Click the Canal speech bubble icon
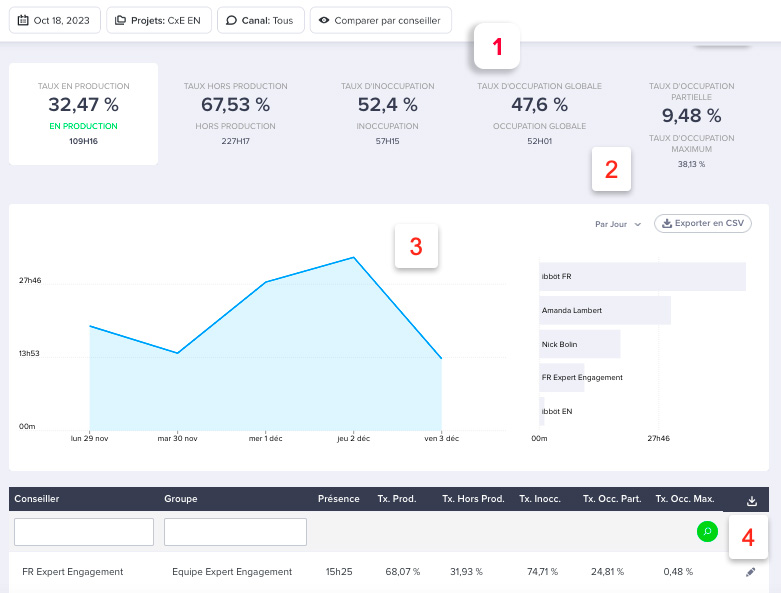The width and height of the screenshot is (781, 593). 231,20
